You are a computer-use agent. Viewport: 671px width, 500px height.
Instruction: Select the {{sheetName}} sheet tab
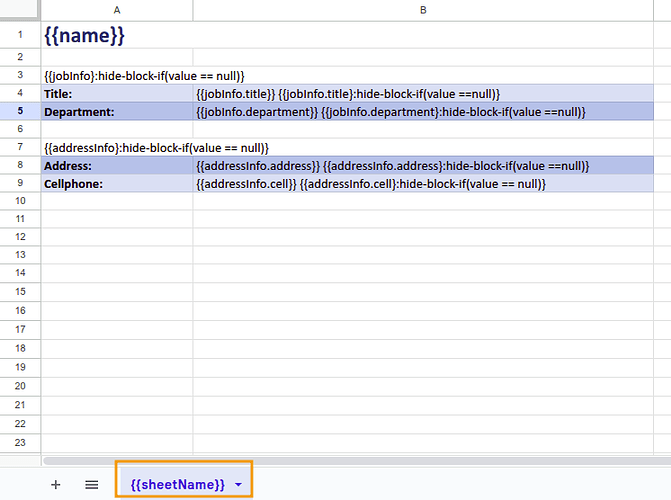(x=177, y=484)
